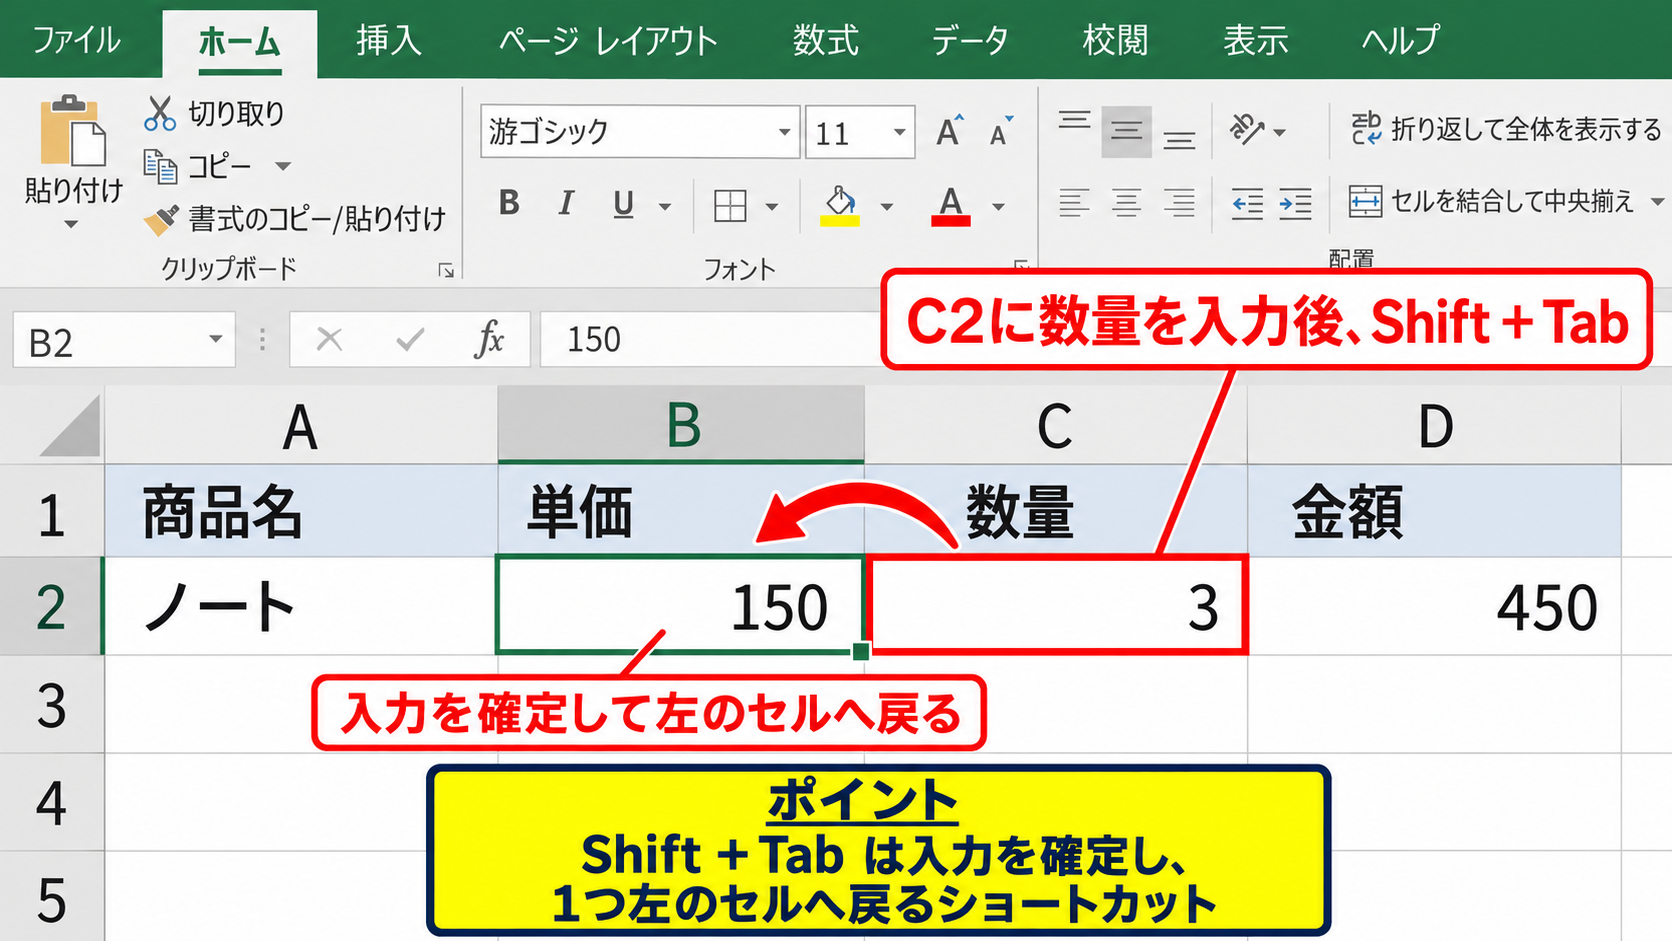Toggle Italic formatting
Screen dimensions: 1672x941
[566, 204]
